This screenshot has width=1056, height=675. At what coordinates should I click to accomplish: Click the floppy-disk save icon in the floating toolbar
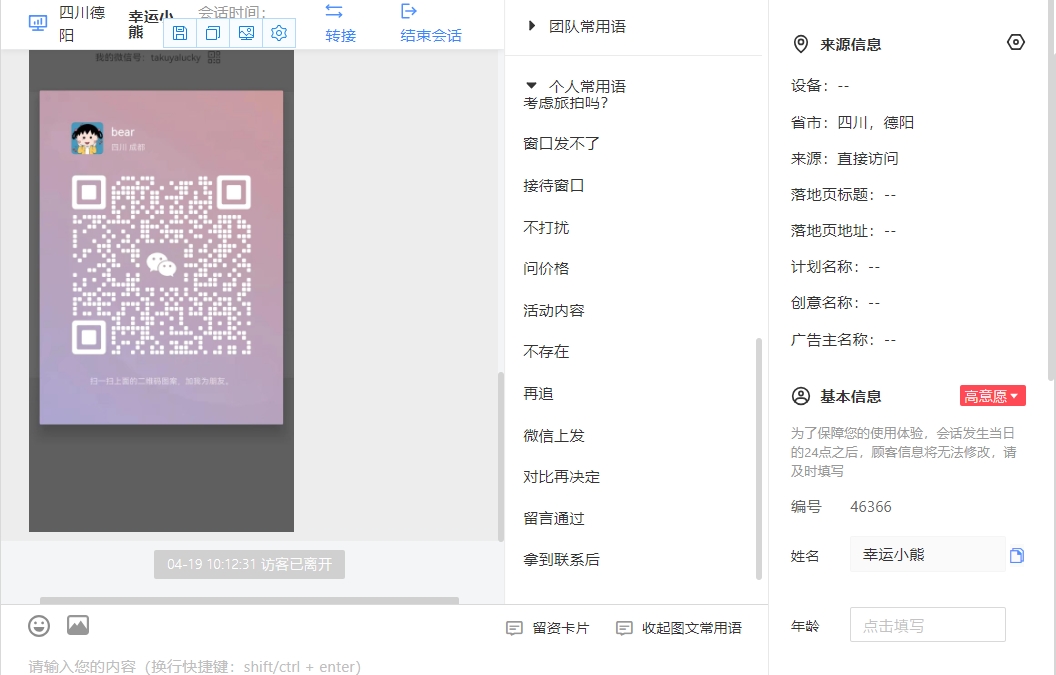pos(180,33)
